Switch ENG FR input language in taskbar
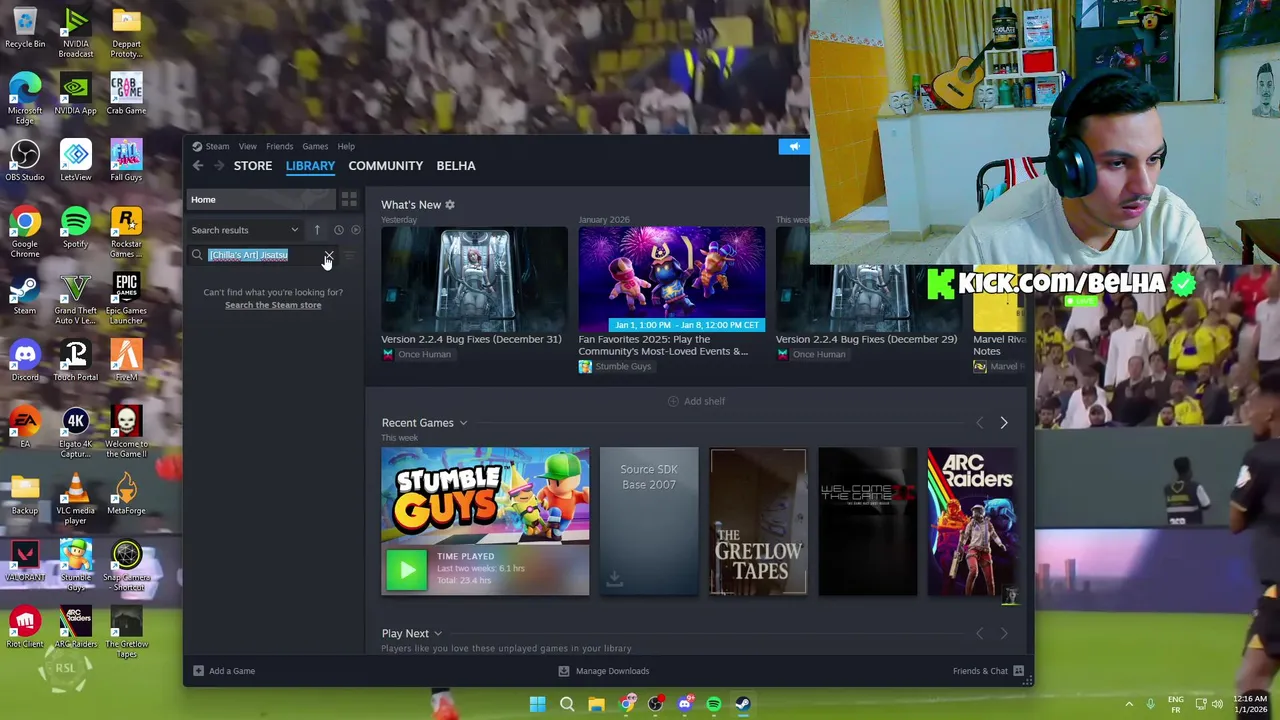This screenshot has width=1280, height=720. (1175, 704)
